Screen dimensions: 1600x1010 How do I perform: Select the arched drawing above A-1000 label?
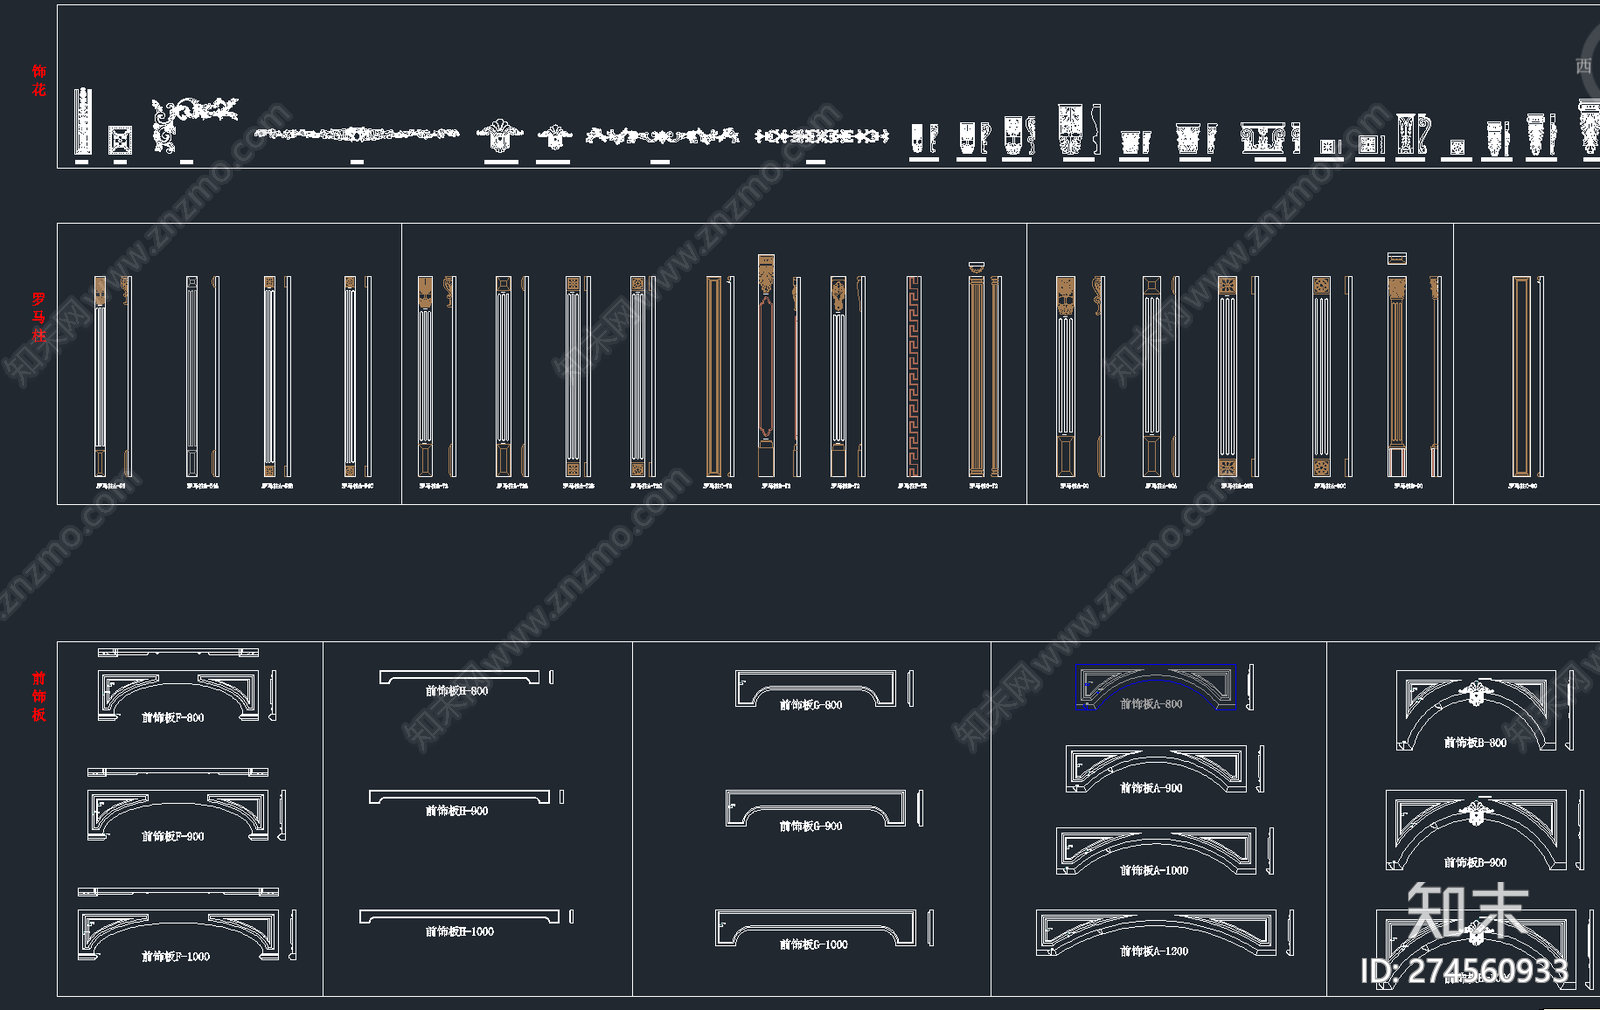pyautogui.click(x=1156, y=851)
